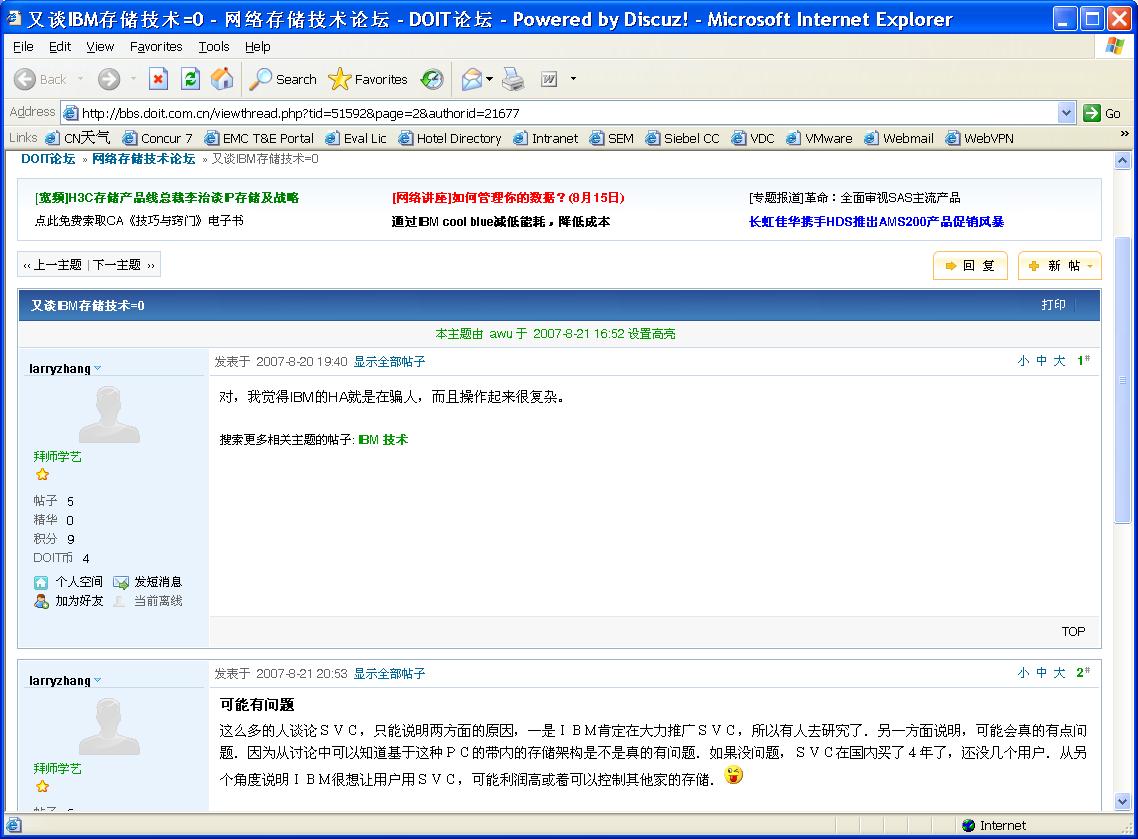Print page using printer icon

[513, 79]
